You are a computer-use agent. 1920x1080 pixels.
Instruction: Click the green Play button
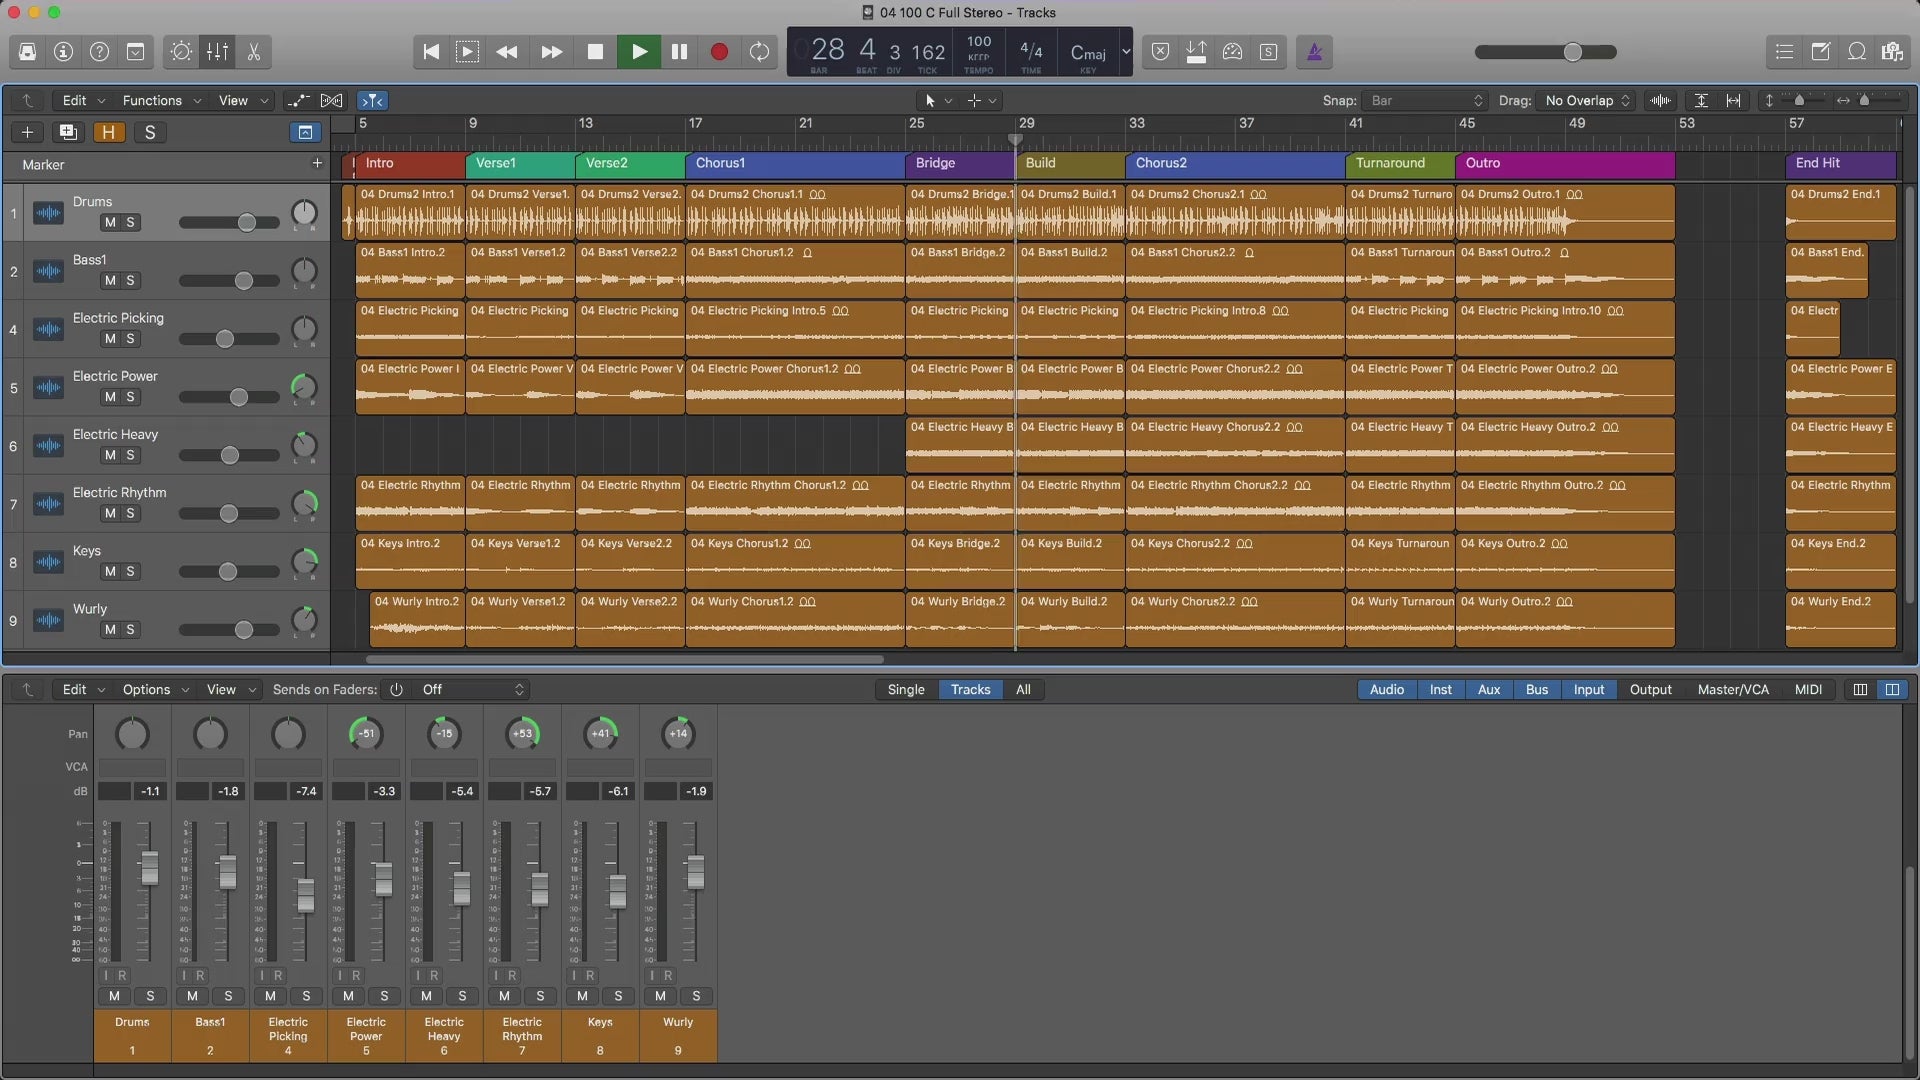(x=639, y=52)
